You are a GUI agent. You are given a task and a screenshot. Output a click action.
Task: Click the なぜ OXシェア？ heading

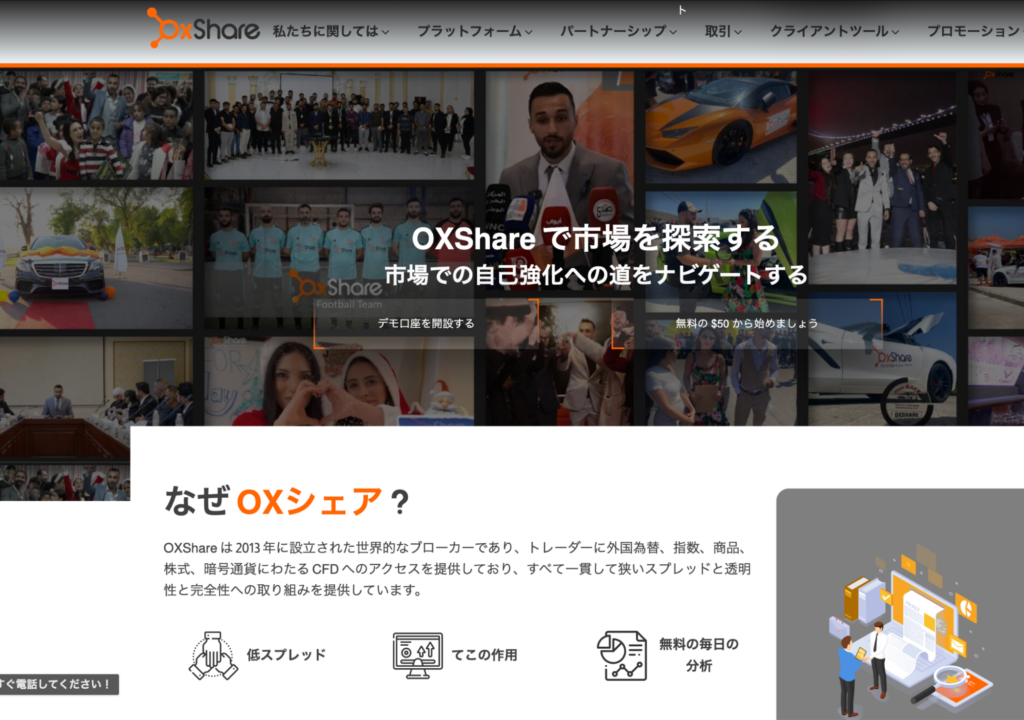point(287,502)
